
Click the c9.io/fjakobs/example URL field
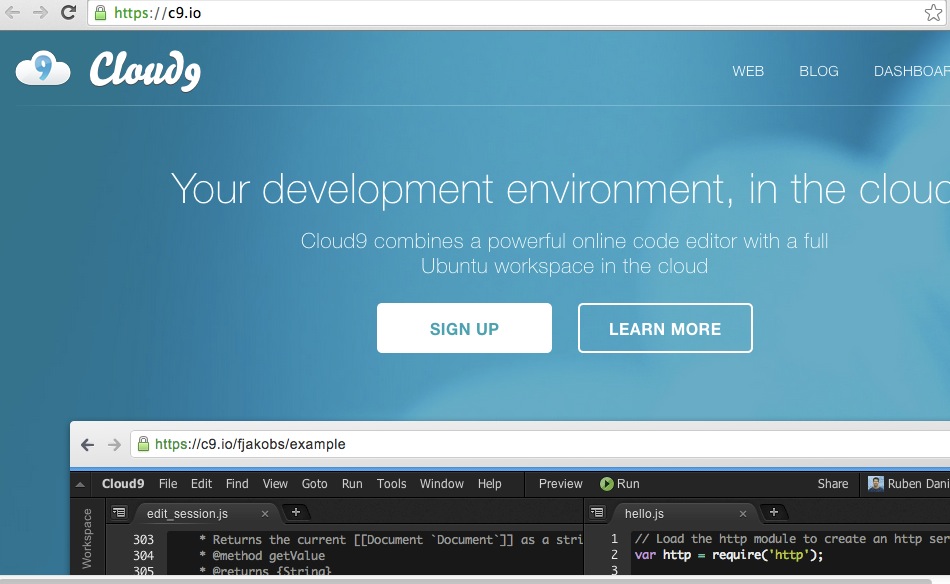[540, 444]
